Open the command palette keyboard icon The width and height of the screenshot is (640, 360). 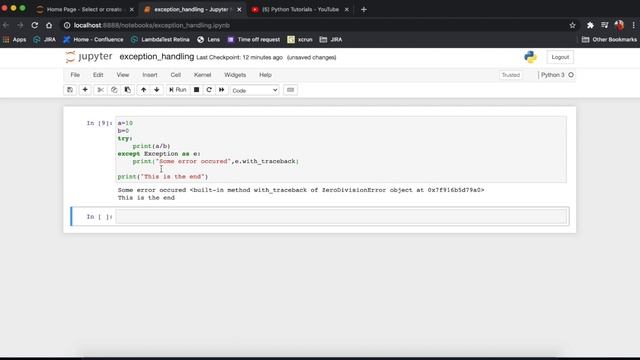click(x=290, y=90)
